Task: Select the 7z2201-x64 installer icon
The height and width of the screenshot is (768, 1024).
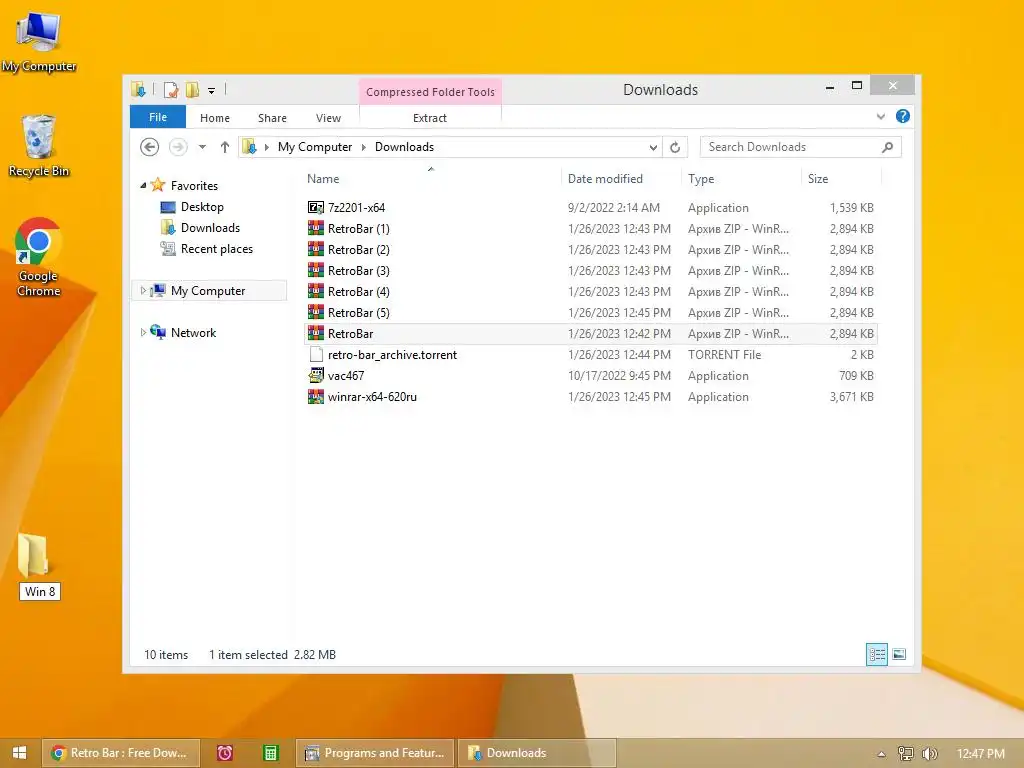Action: pyautogui.click(x=316, y=208)
